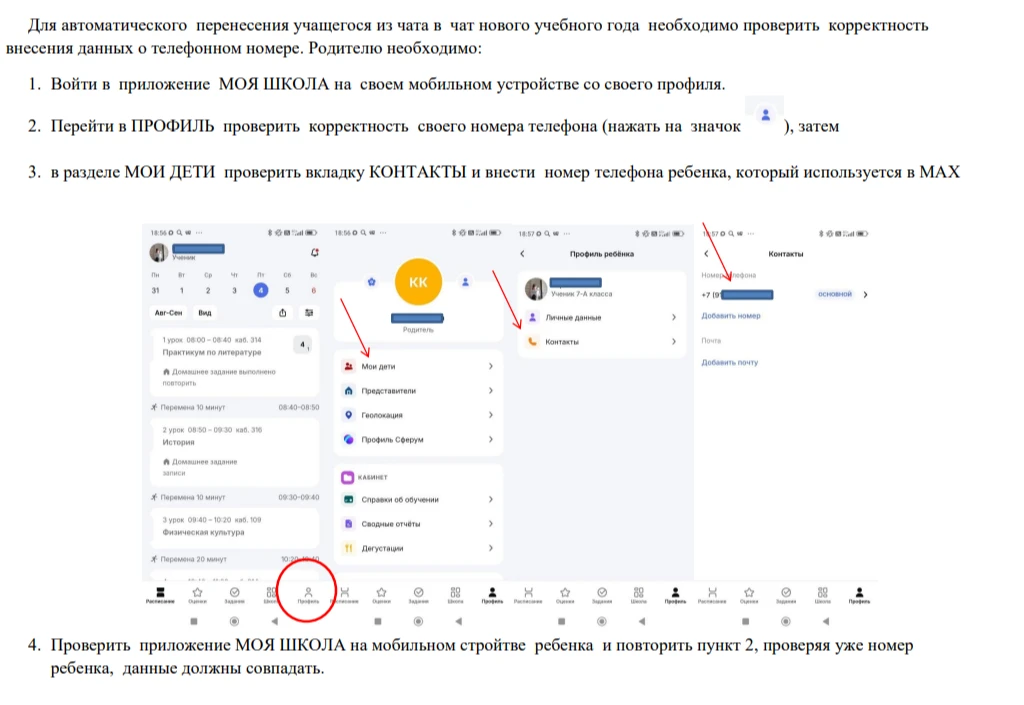
Task: Expand the Сводные отчёты chevron
Action: (x=490, y=524)
